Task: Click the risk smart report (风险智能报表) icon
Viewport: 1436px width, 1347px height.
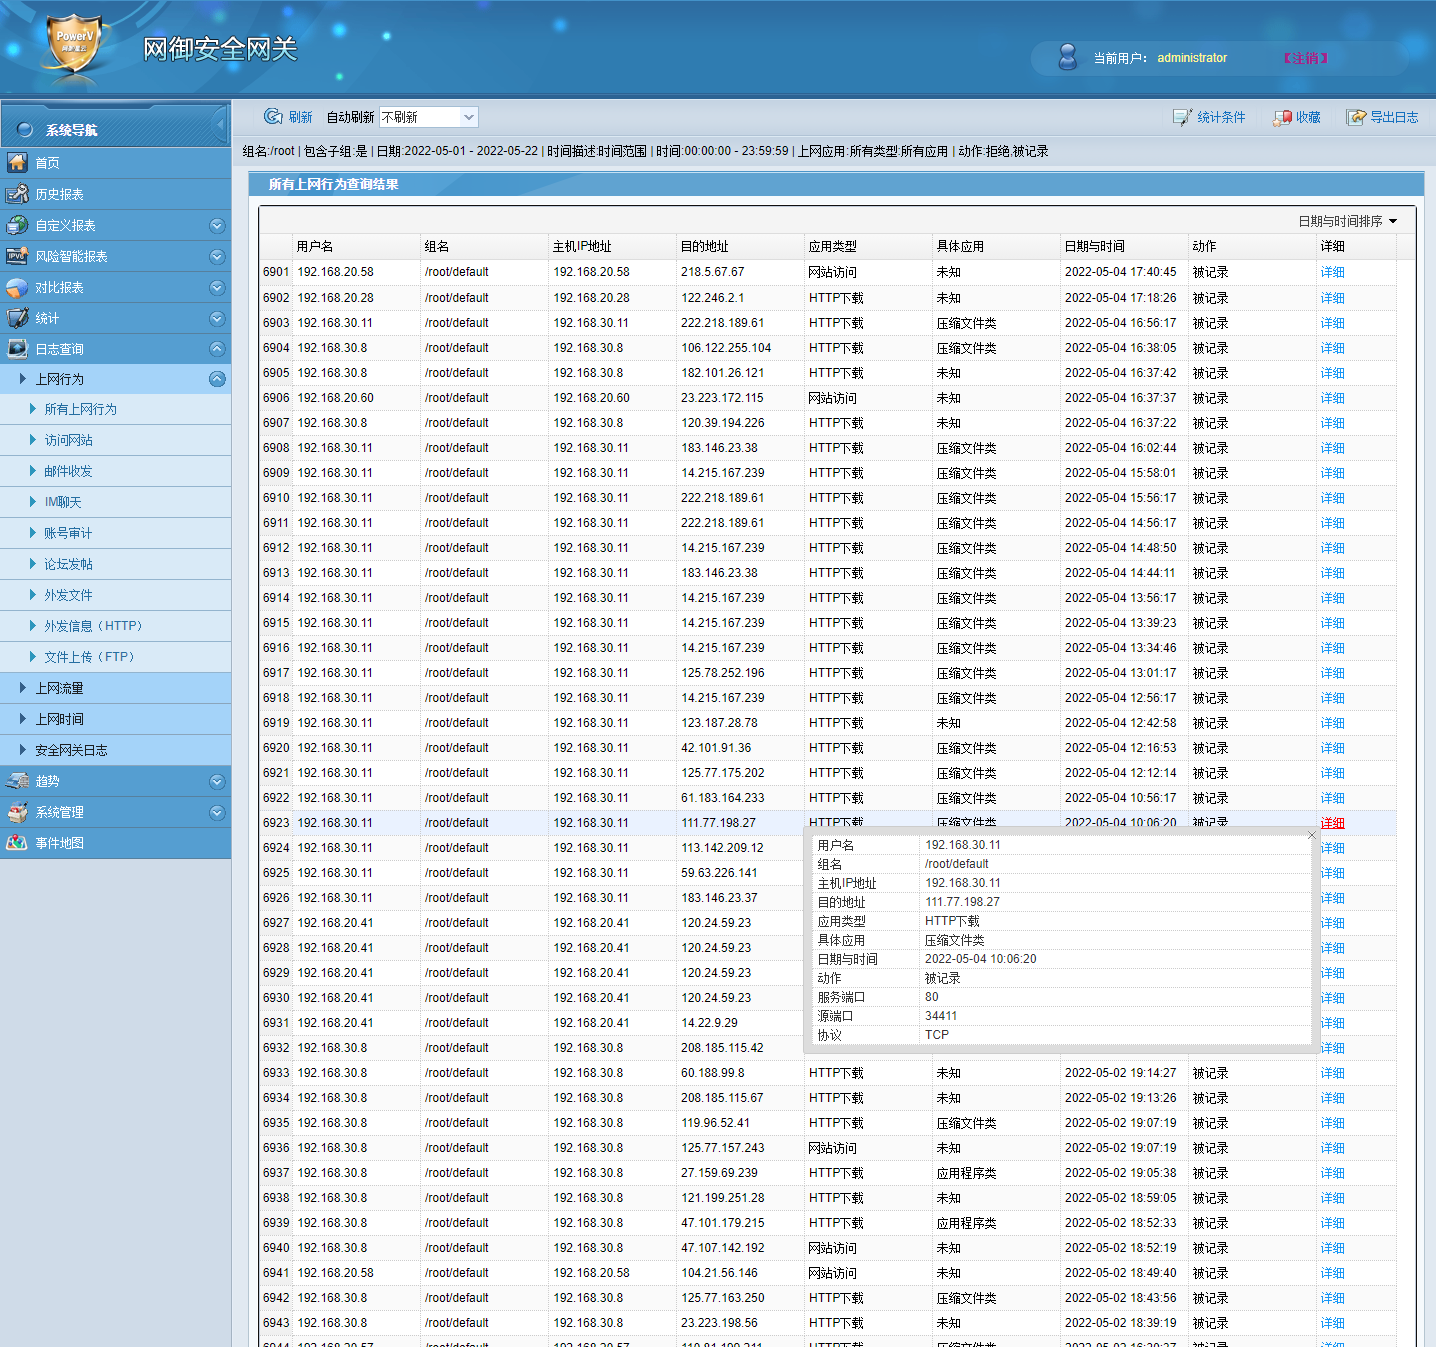Action: click(x=17, y=255)
